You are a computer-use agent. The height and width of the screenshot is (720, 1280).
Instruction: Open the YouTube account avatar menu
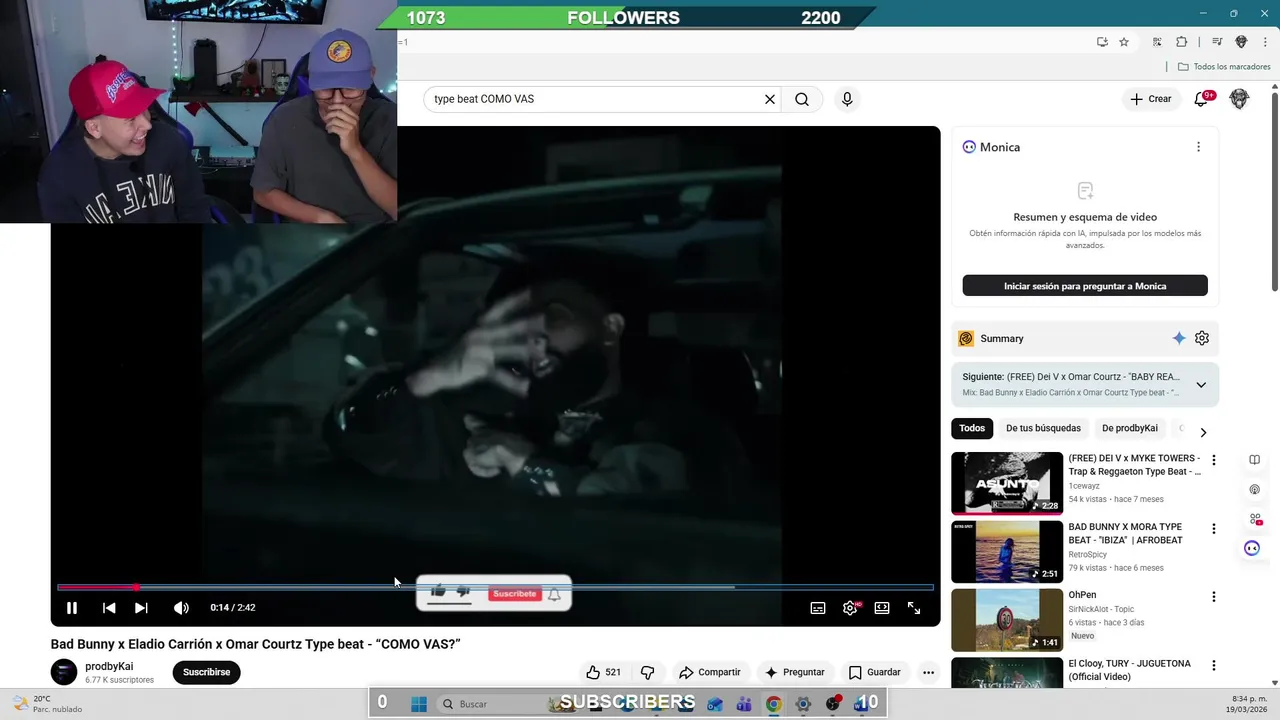1239,99
